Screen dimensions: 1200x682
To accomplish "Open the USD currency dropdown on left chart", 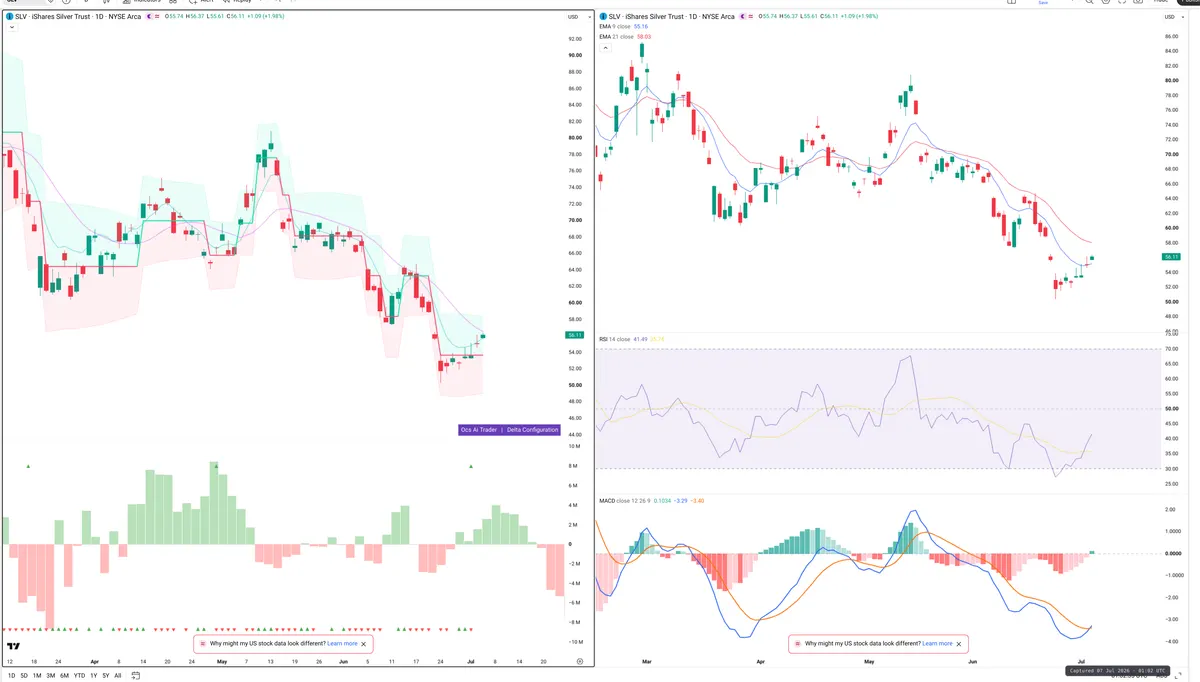I will point(578,17).
